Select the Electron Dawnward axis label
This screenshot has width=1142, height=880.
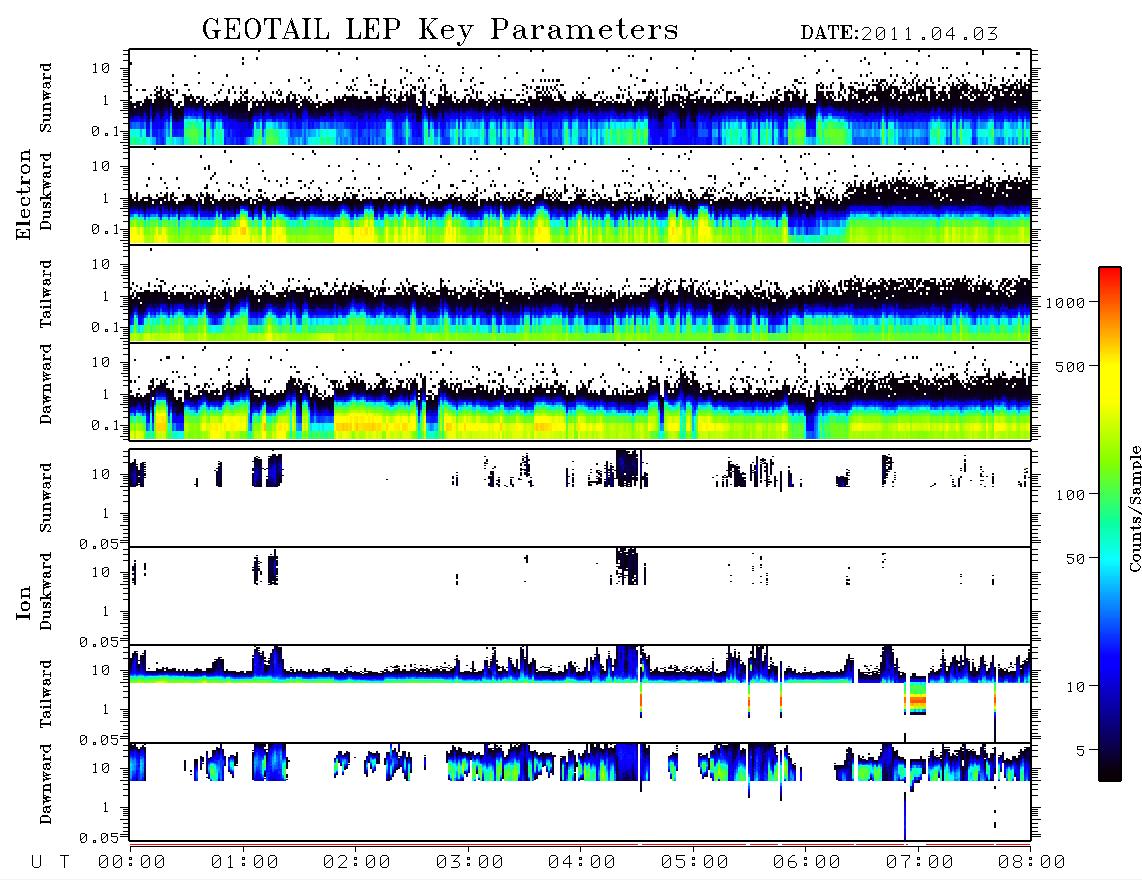[x=46, y=384]
